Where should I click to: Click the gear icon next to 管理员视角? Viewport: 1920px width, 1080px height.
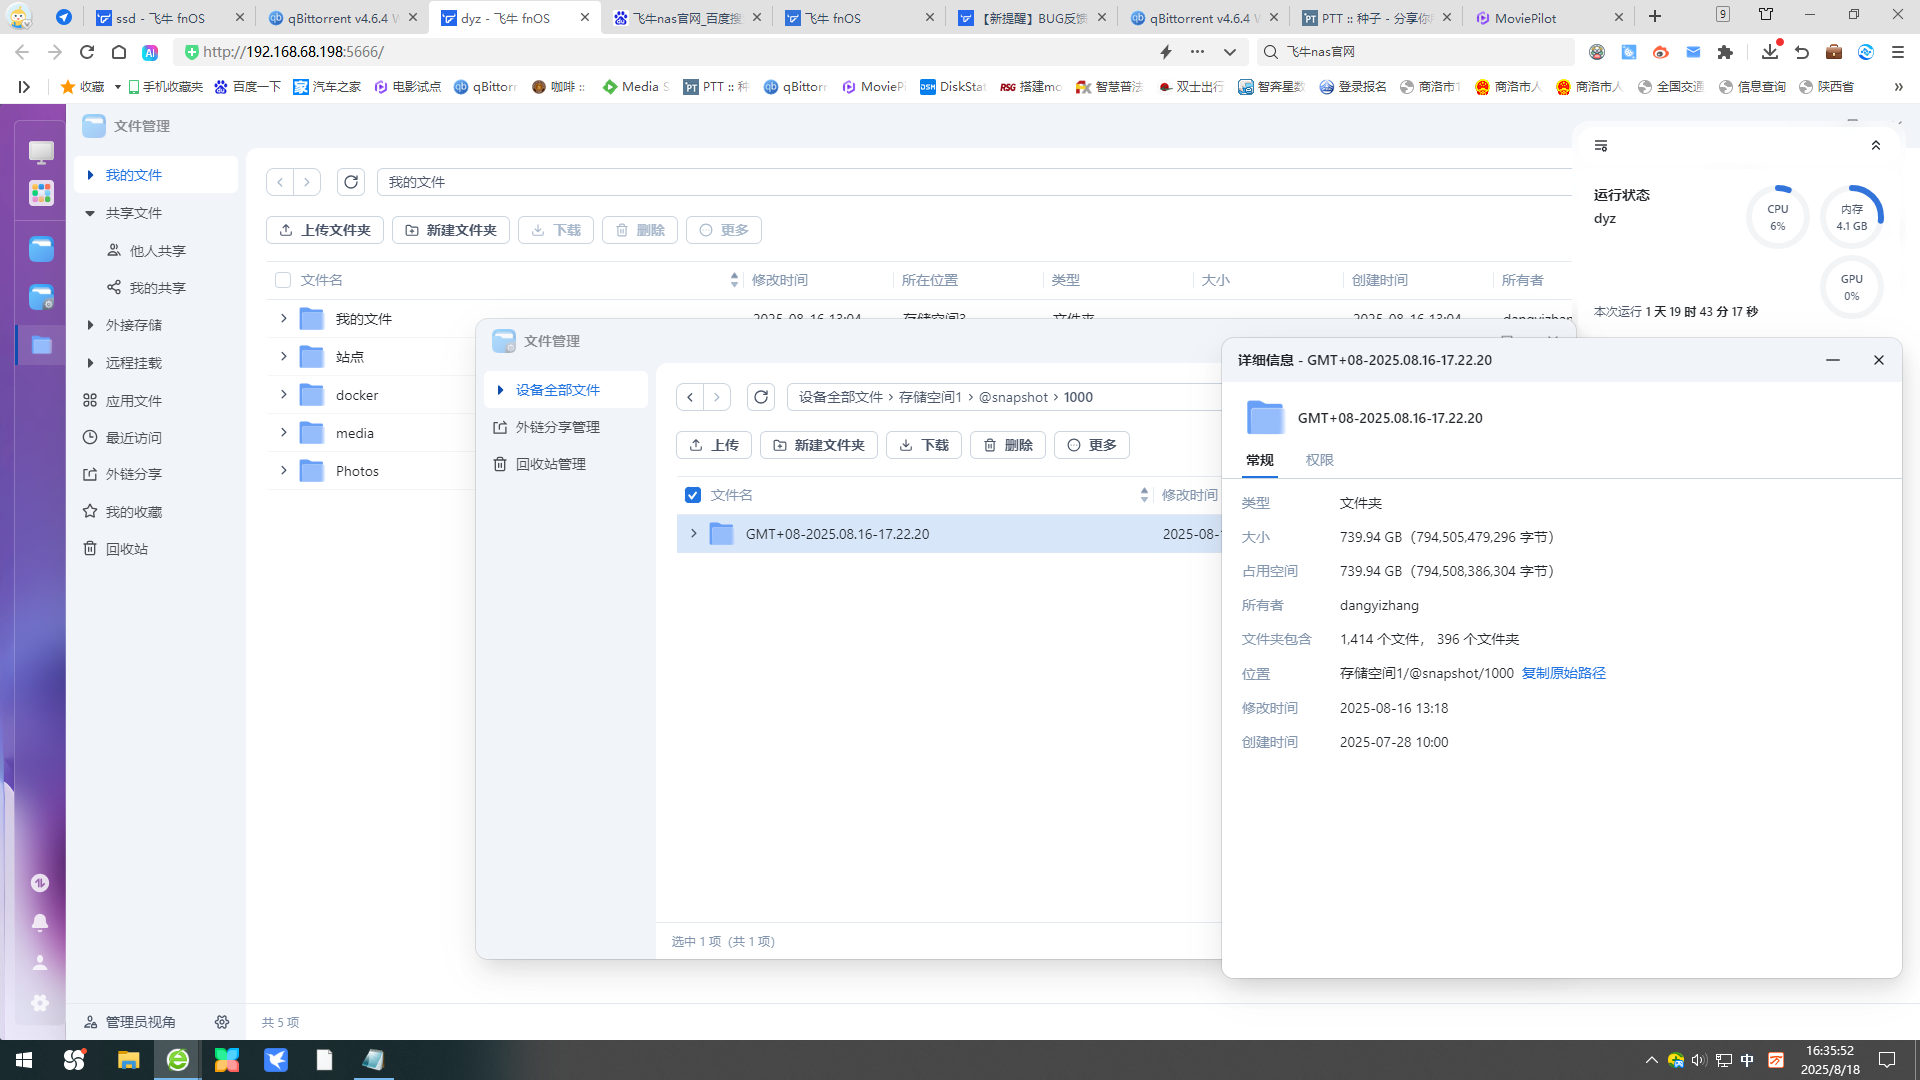pos(222,1022)
